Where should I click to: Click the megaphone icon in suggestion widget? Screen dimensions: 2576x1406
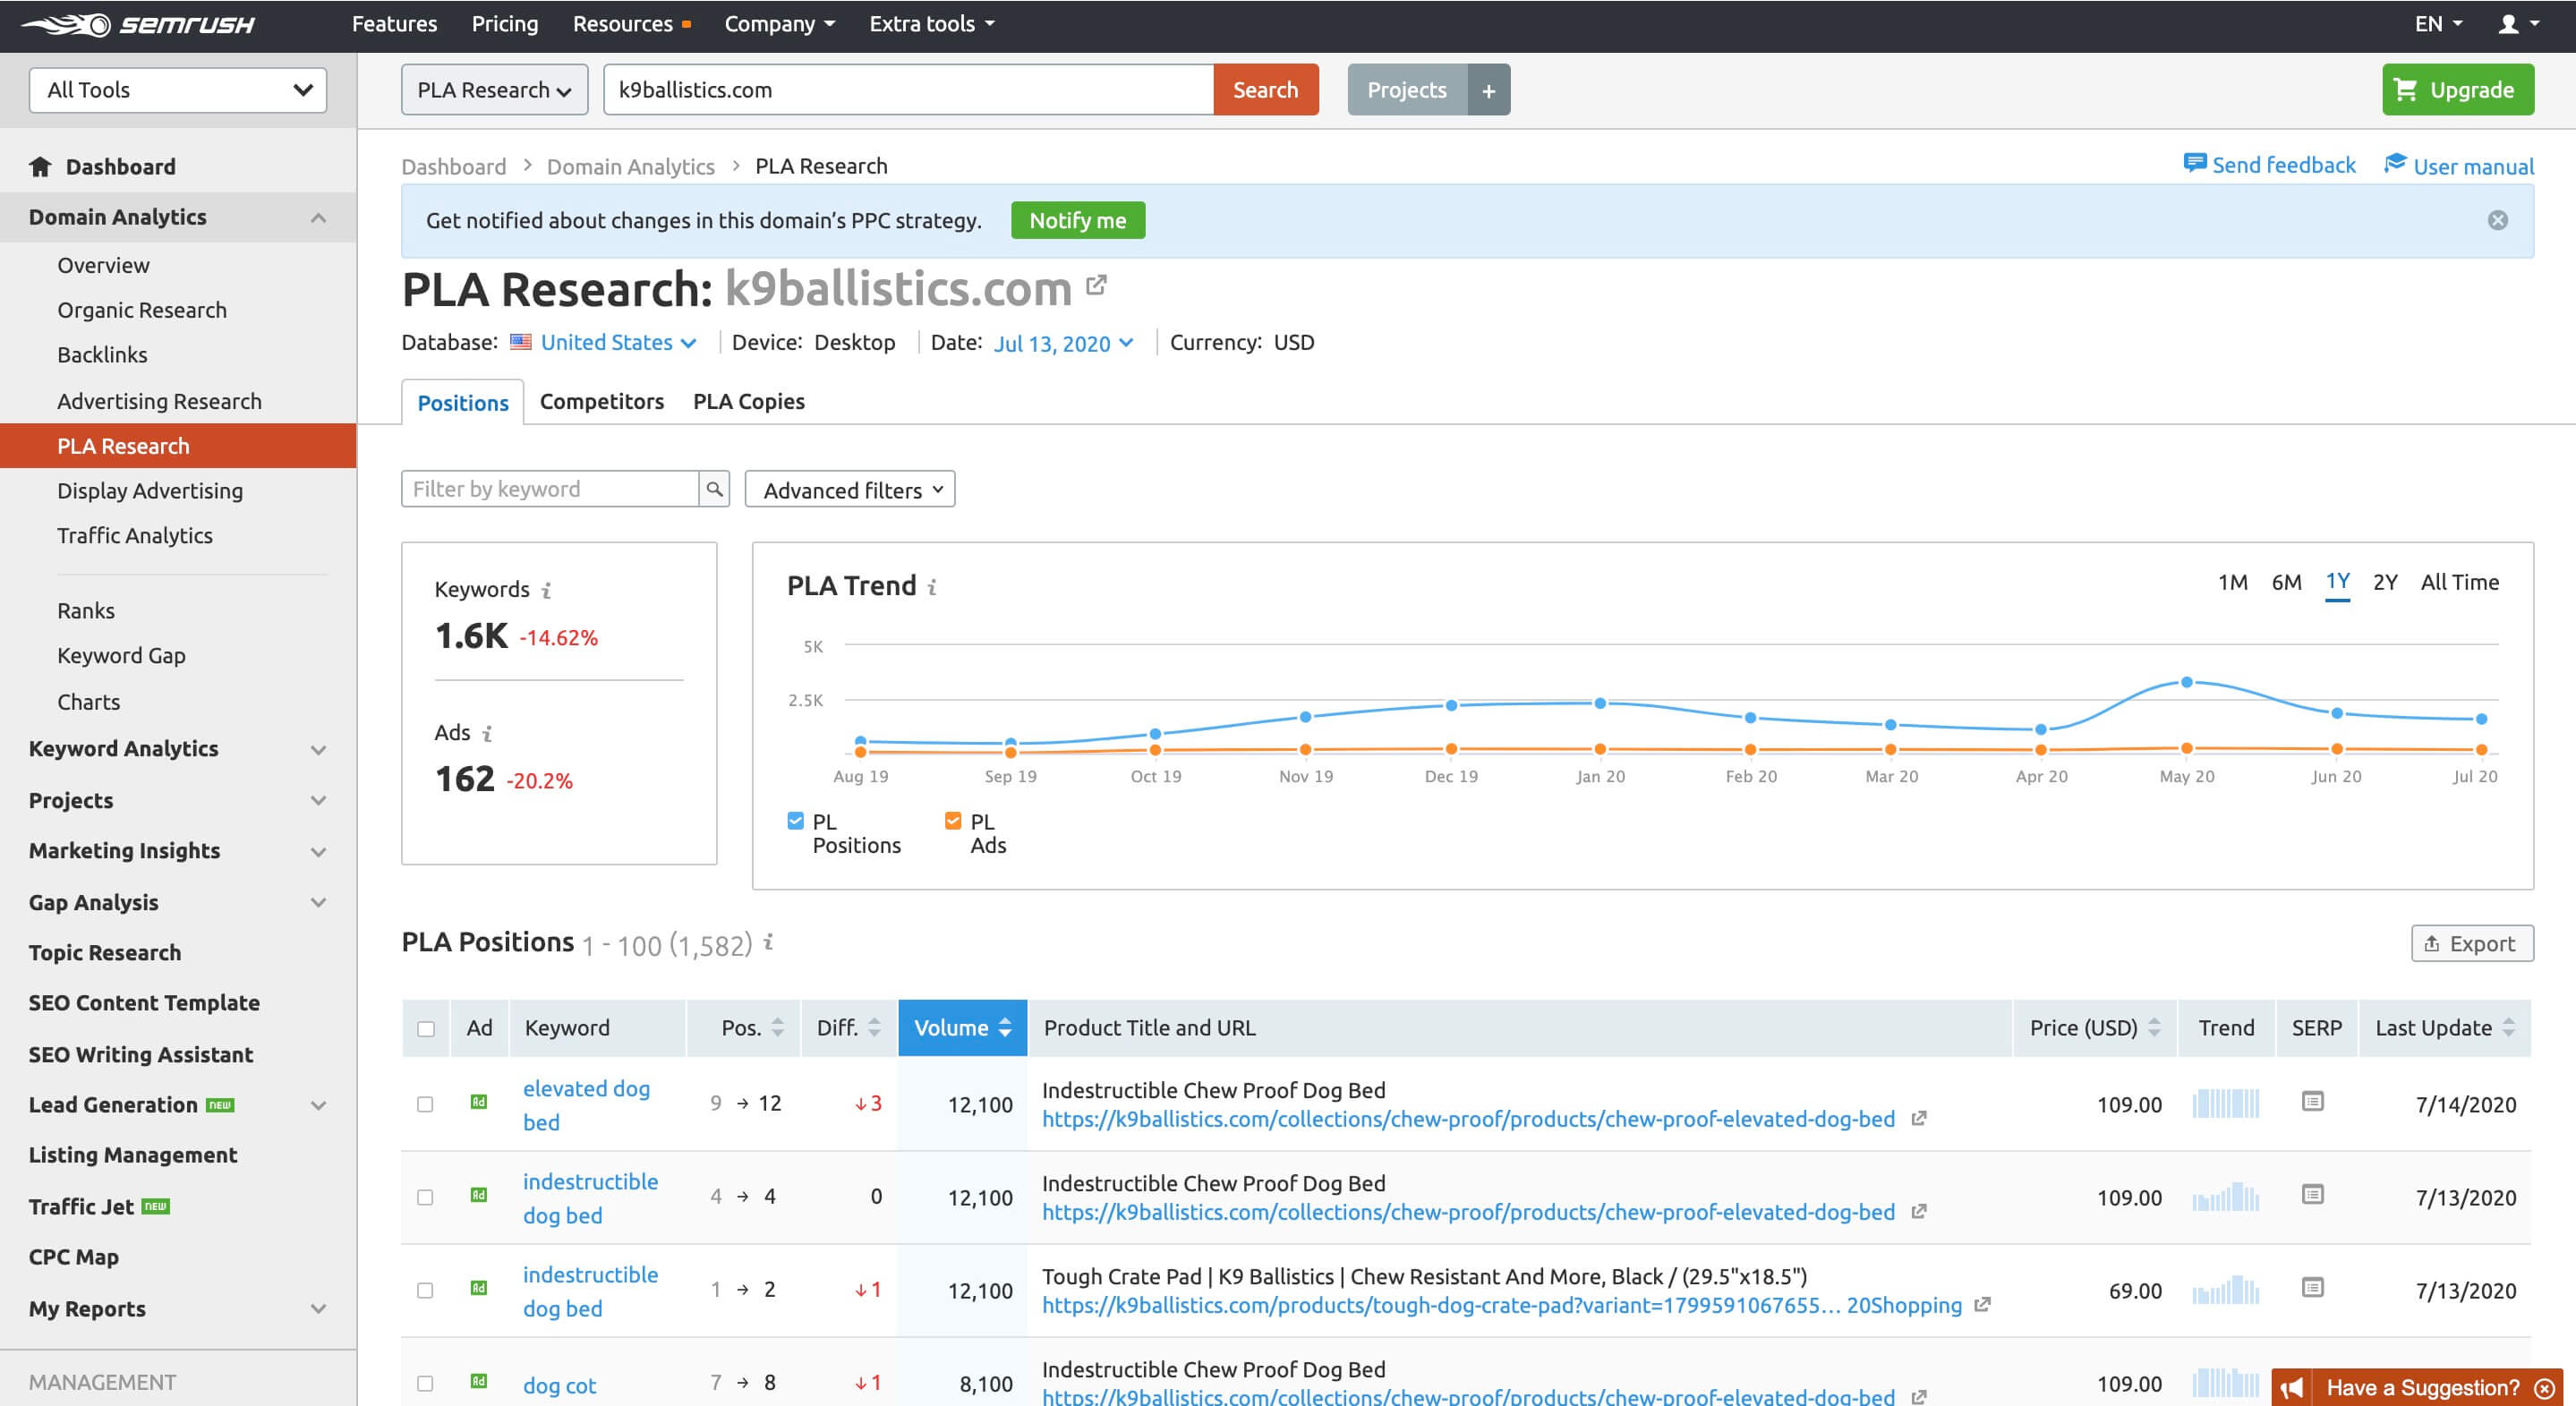tap(2292, 1388)
